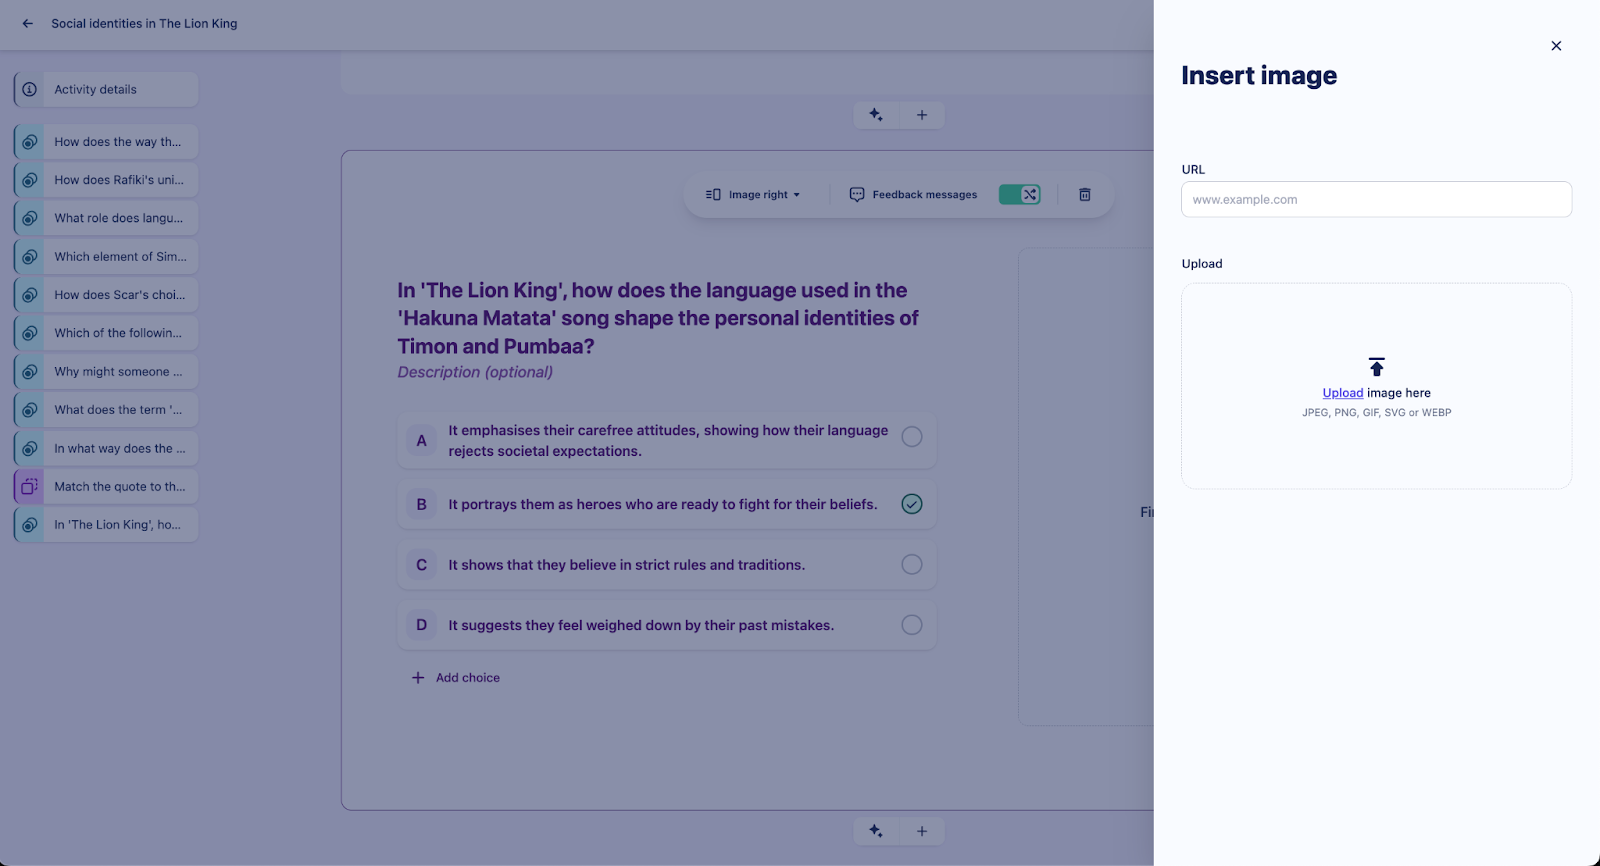The height and width of the screenshot is (866, 1600).
Task: Toggle the shuffle answers switch
Action: pos(1020,195)
